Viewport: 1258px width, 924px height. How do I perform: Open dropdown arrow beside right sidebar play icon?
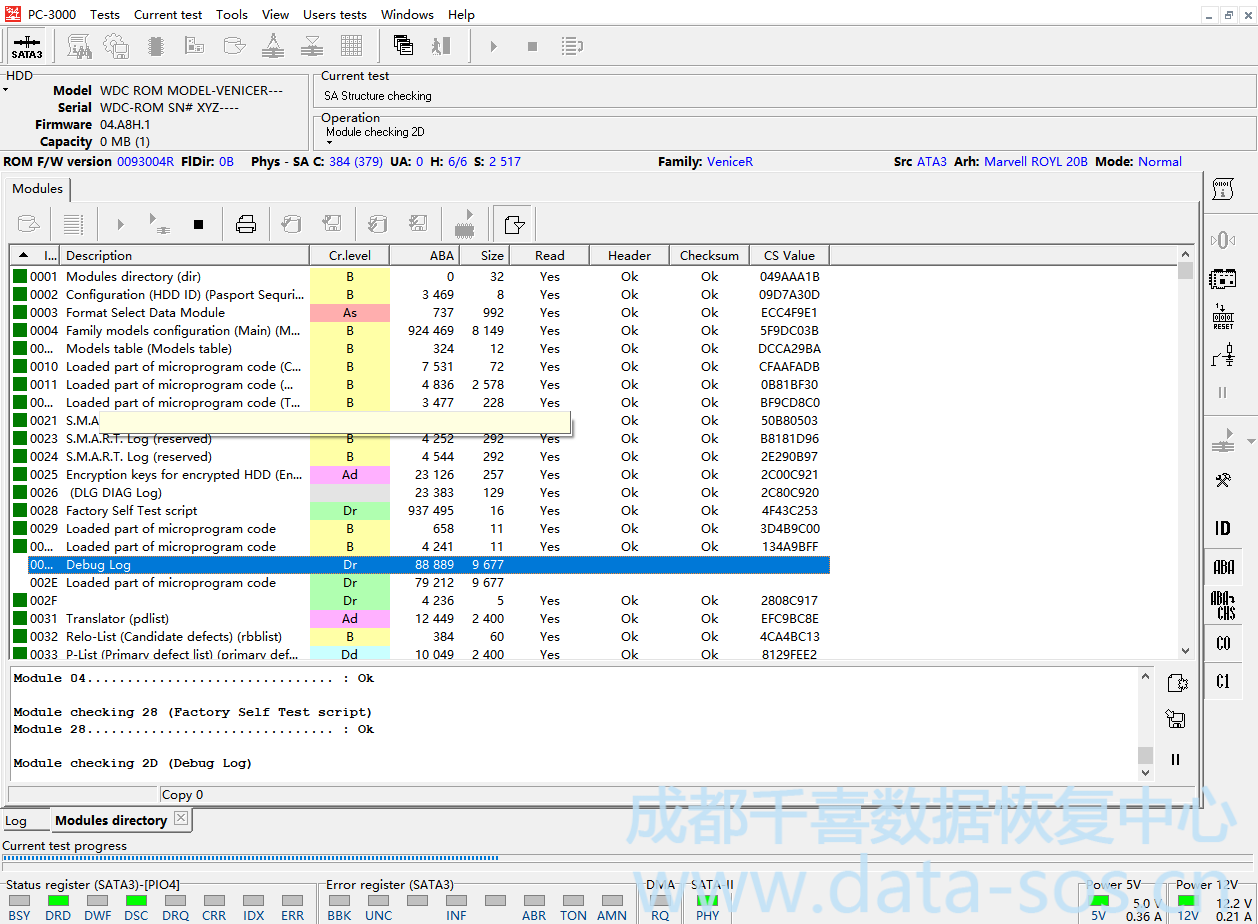pos(1251,441)
